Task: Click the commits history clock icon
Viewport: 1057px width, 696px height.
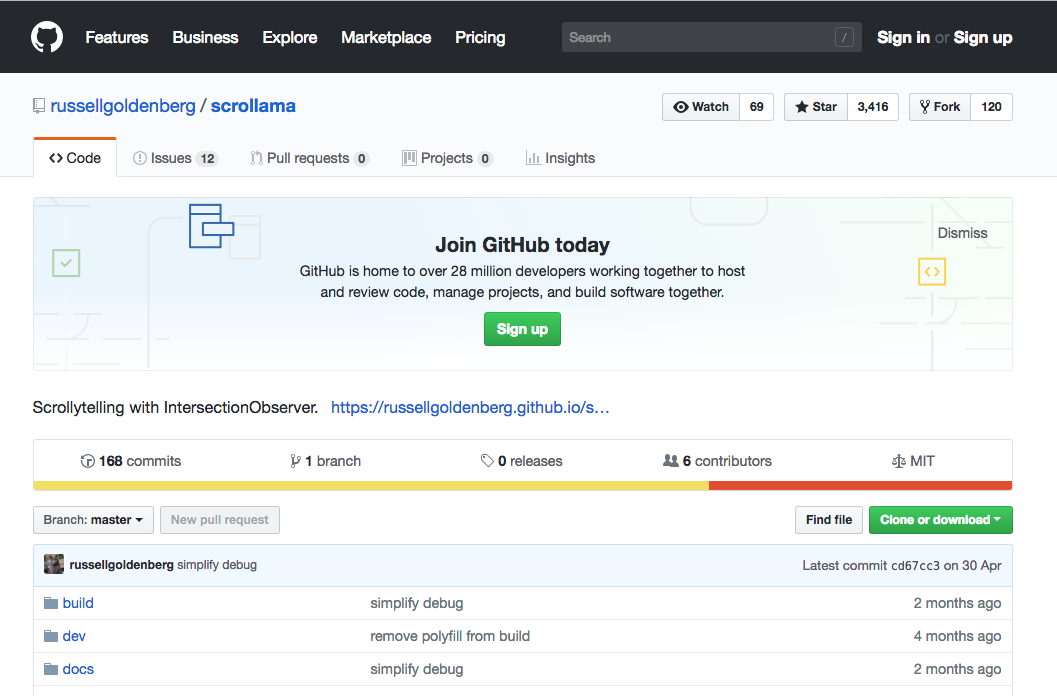Action: (88, 461)
